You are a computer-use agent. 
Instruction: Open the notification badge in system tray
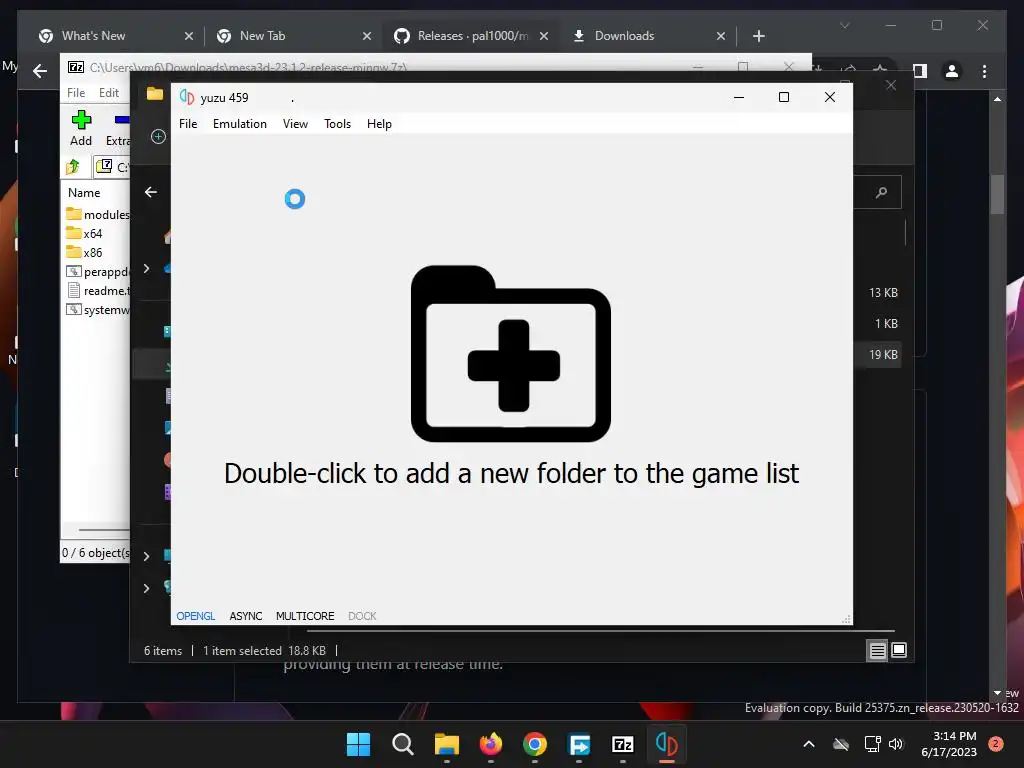995,744
